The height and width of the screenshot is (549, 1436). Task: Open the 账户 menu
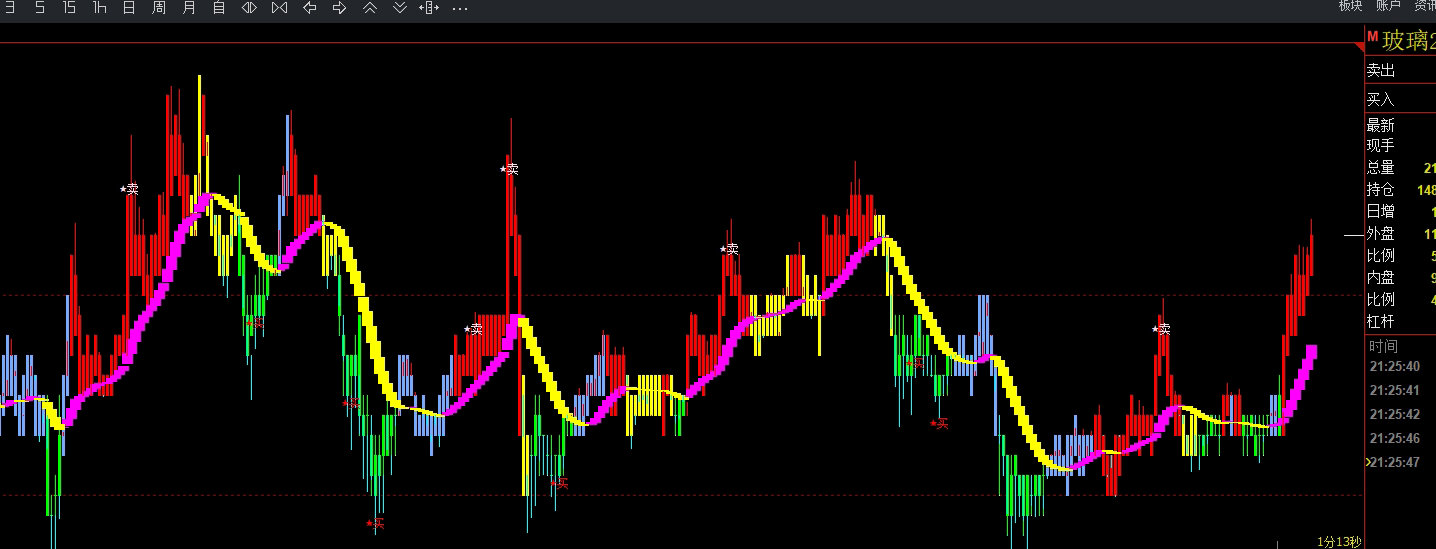pyautogui.click(x=1388, y=6)
